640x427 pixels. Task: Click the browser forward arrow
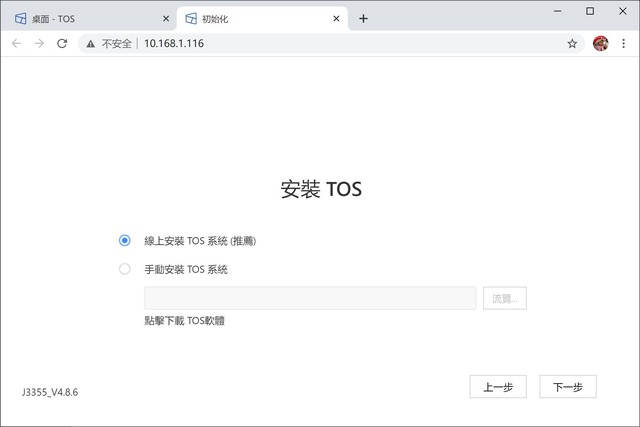(39, 43)
